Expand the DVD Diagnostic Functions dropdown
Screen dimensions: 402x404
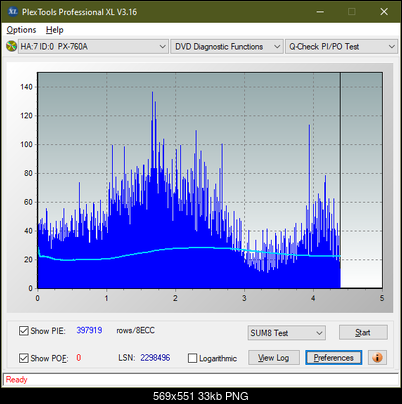(x=227, y=47)
